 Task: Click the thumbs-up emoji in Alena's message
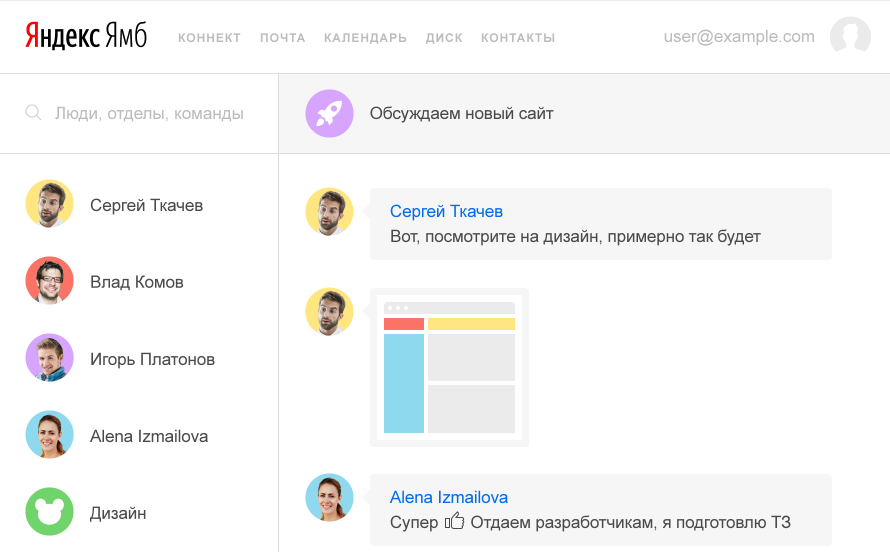(x=454, y=521)
